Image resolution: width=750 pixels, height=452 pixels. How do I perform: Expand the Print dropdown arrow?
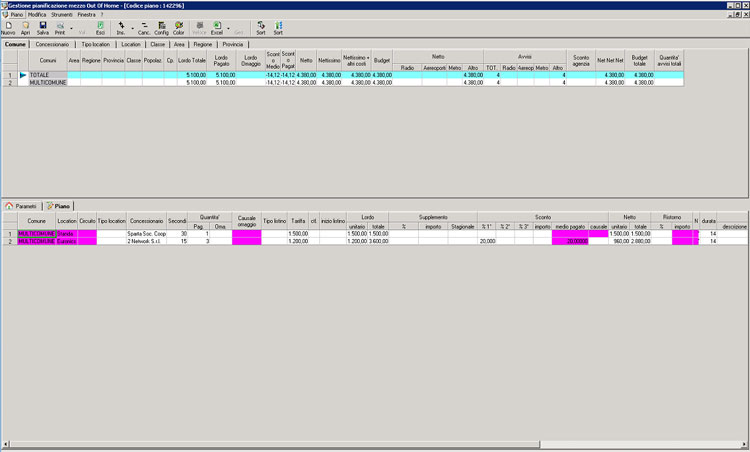[x=71, y=28]
